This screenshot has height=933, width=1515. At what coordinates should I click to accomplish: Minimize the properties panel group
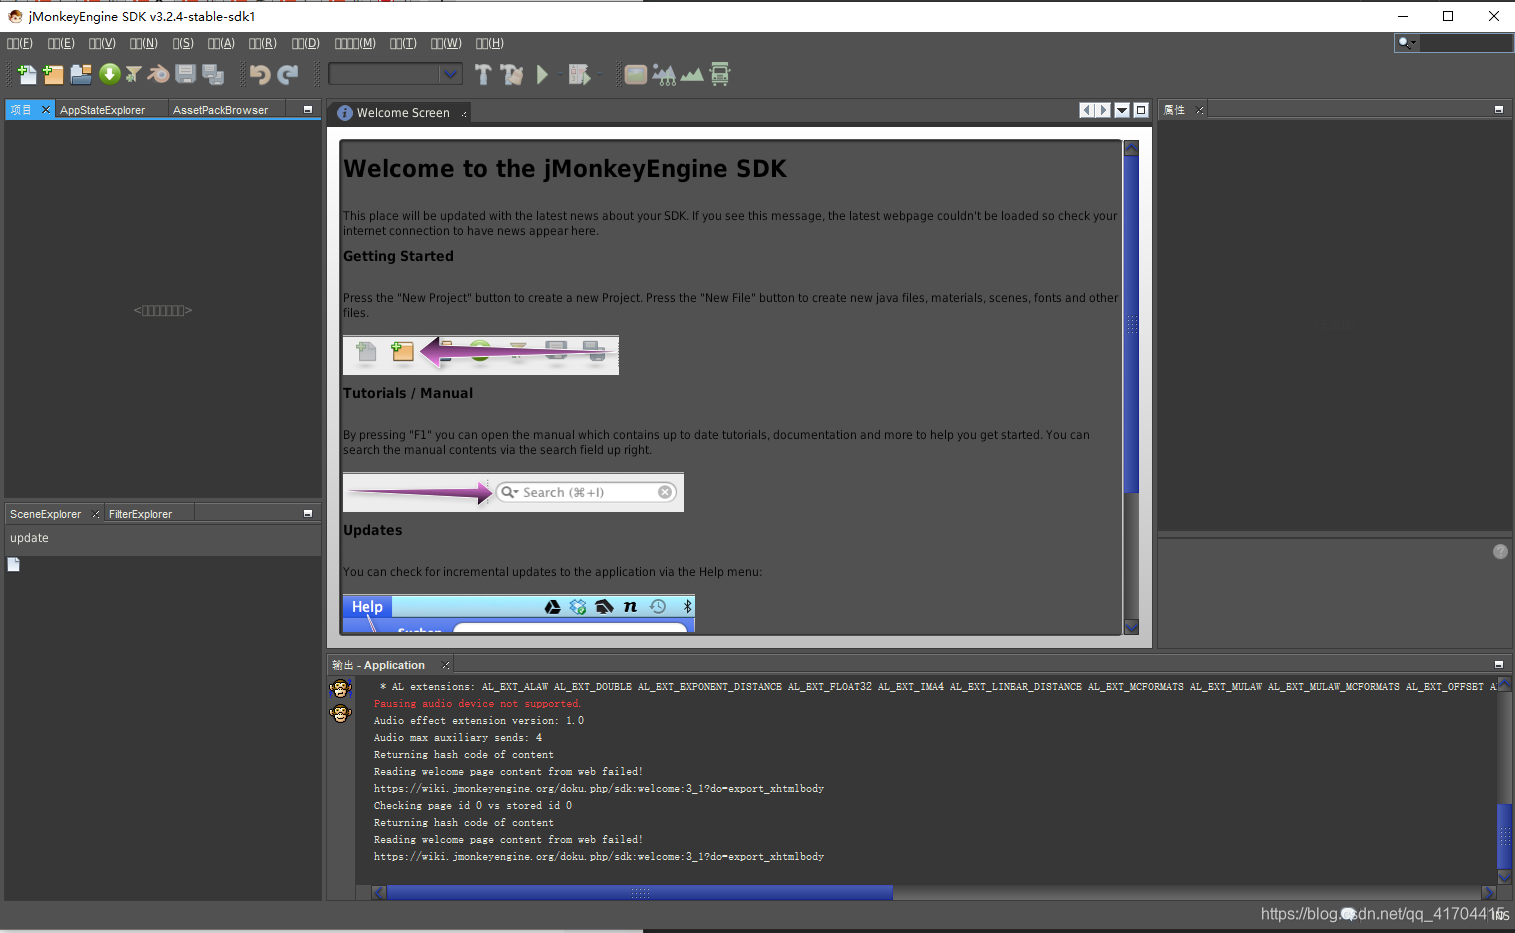click(1499, 109)
